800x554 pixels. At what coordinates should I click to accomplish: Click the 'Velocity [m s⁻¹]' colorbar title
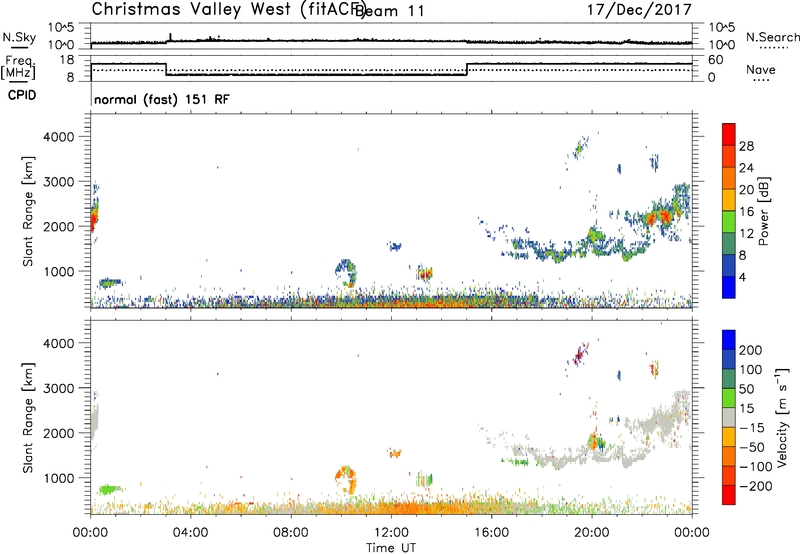[x=781, y=417]
